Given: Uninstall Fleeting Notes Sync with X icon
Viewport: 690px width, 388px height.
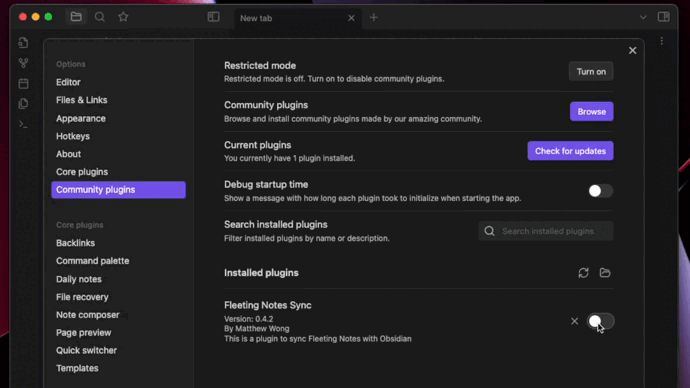Looking at the screenshot, I should 574,322.
